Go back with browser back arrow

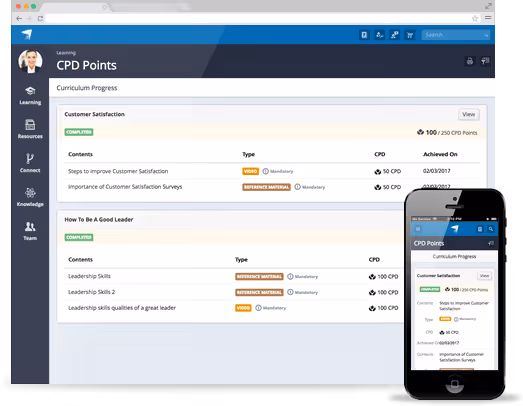point(19,18)
